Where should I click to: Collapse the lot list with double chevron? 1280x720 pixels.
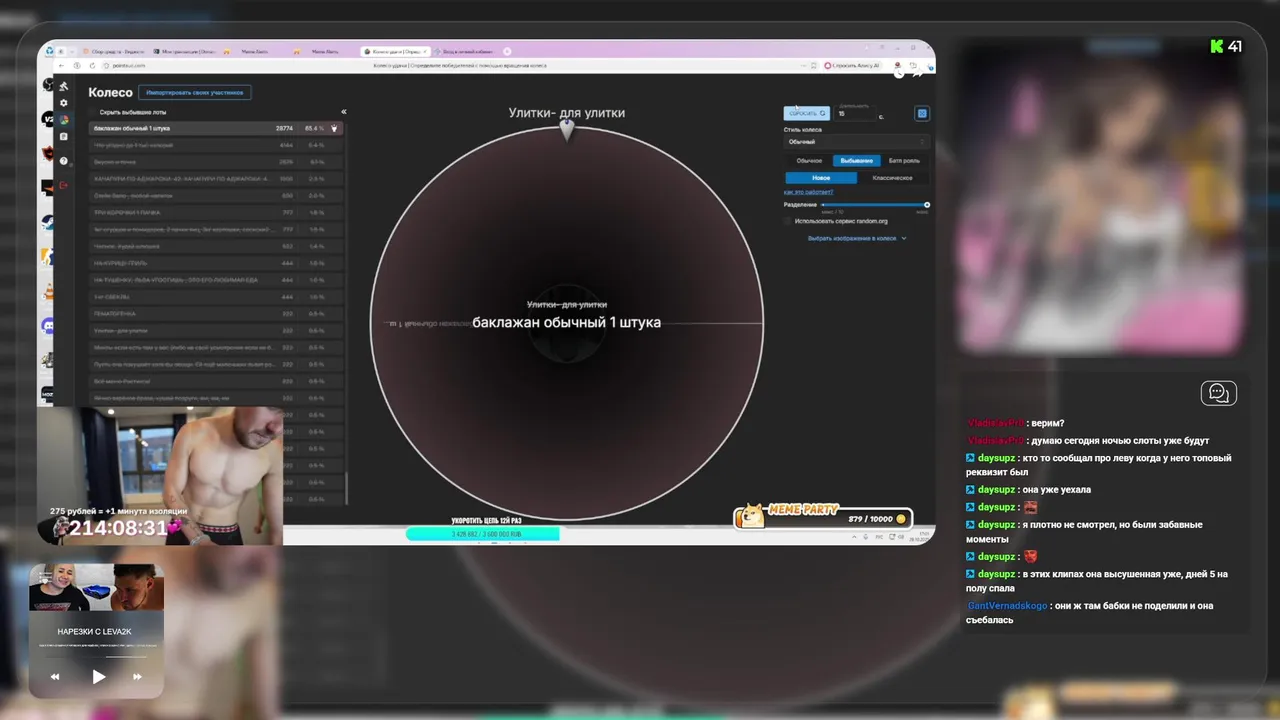tap(343, 112)
